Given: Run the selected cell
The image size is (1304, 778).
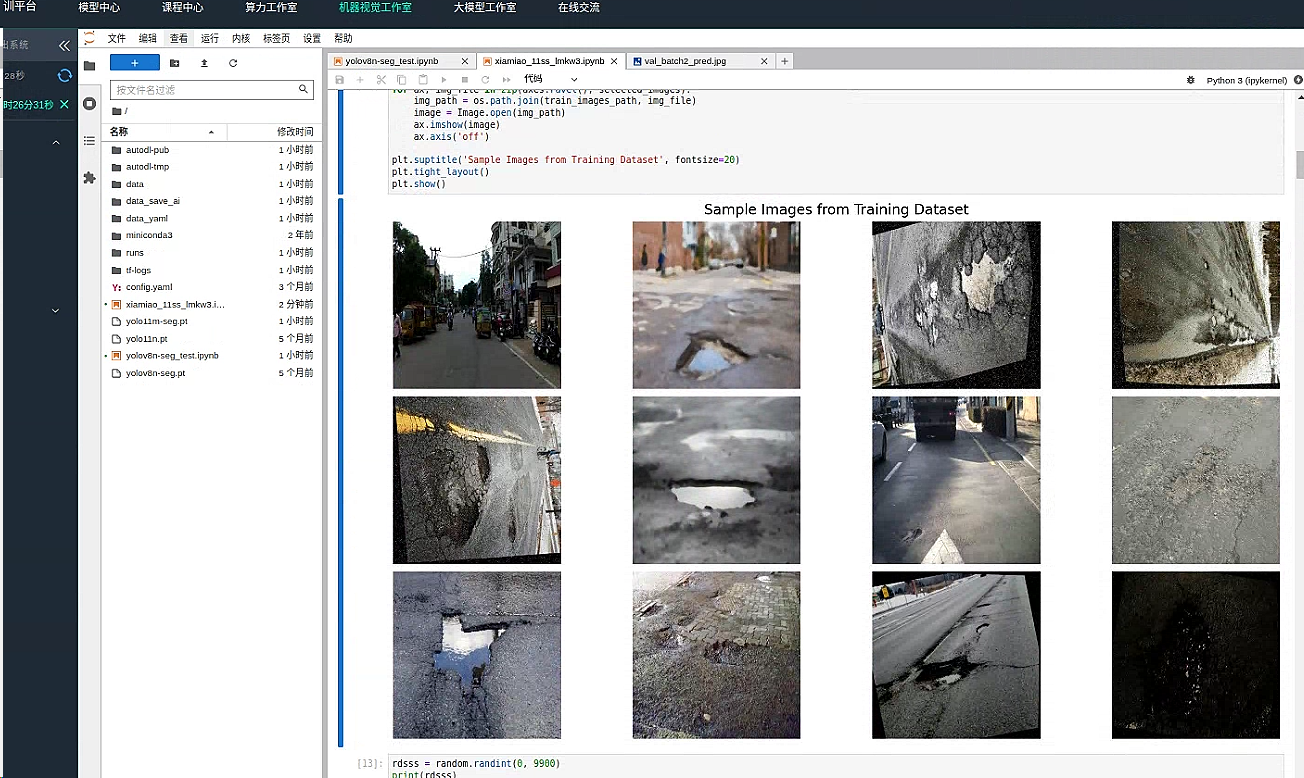Looking at the screenshot, I should click(444, 79).
